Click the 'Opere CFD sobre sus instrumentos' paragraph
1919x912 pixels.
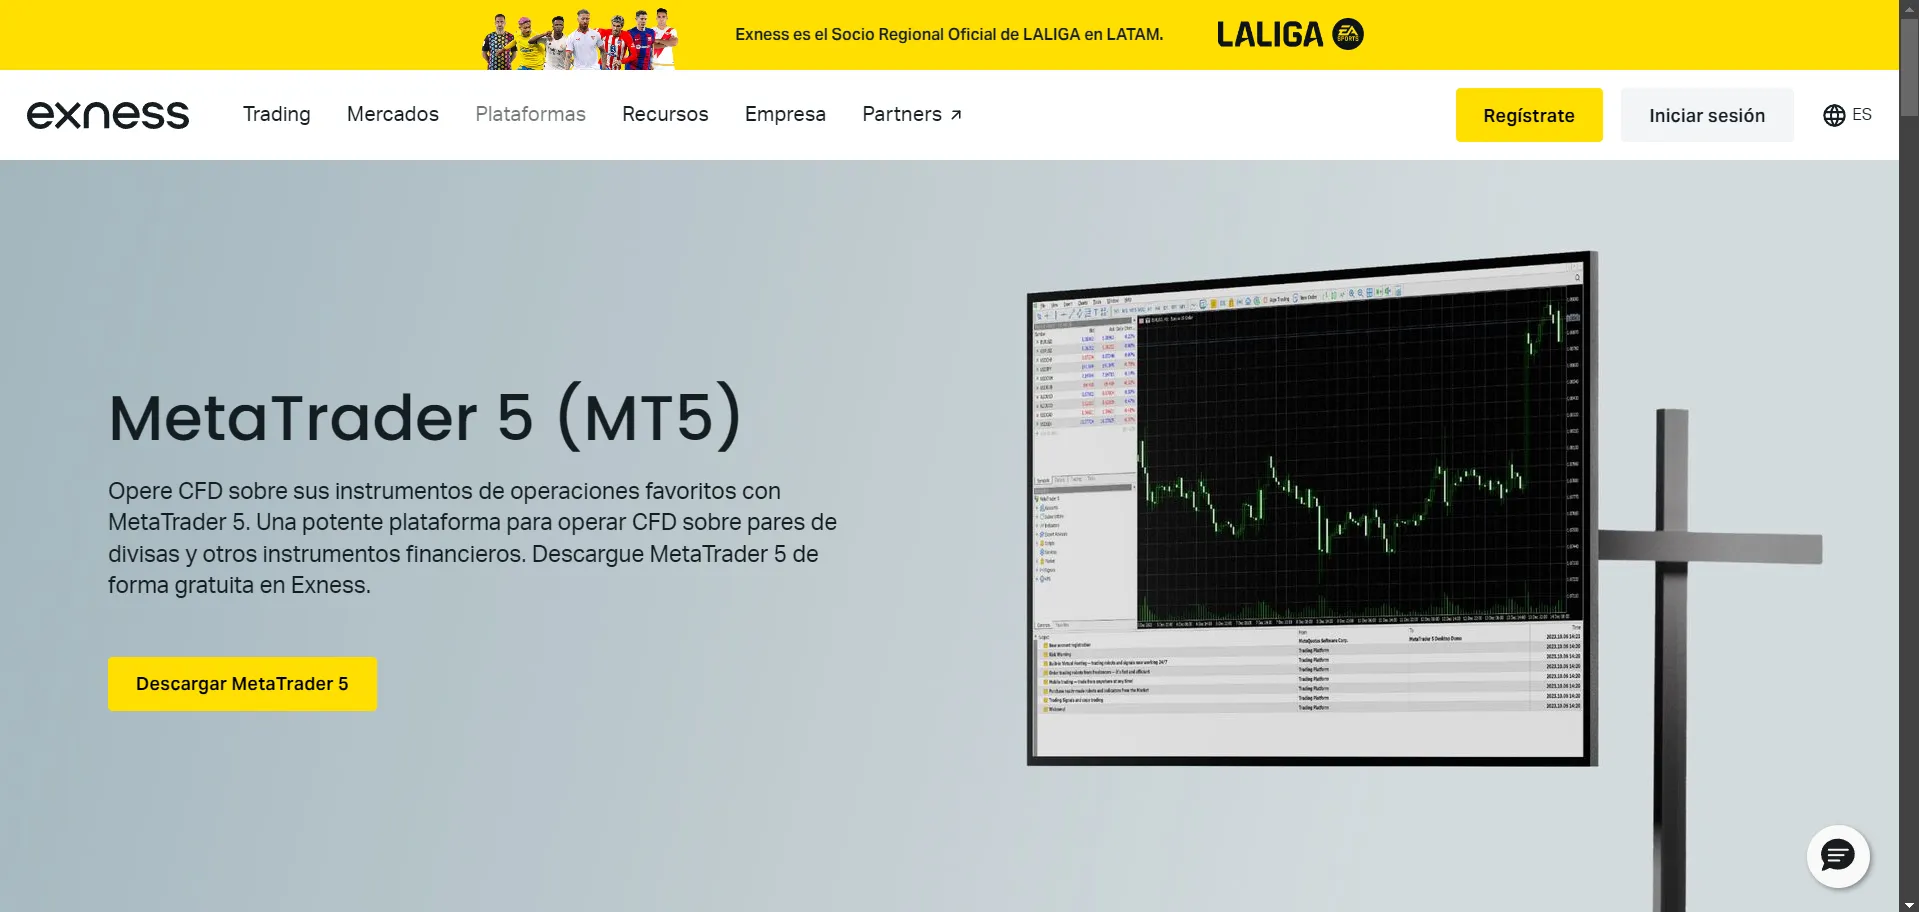point(472,538)
